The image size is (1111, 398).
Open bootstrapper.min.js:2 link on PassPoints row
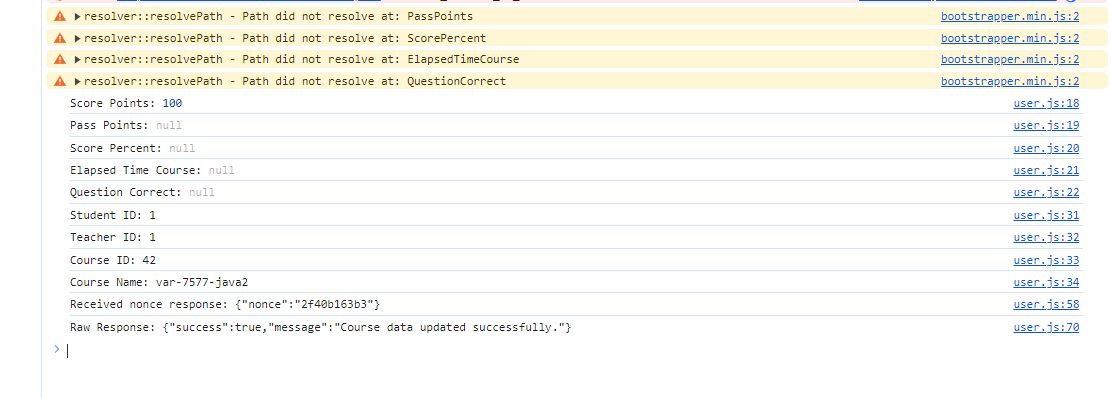(1010, 16)
